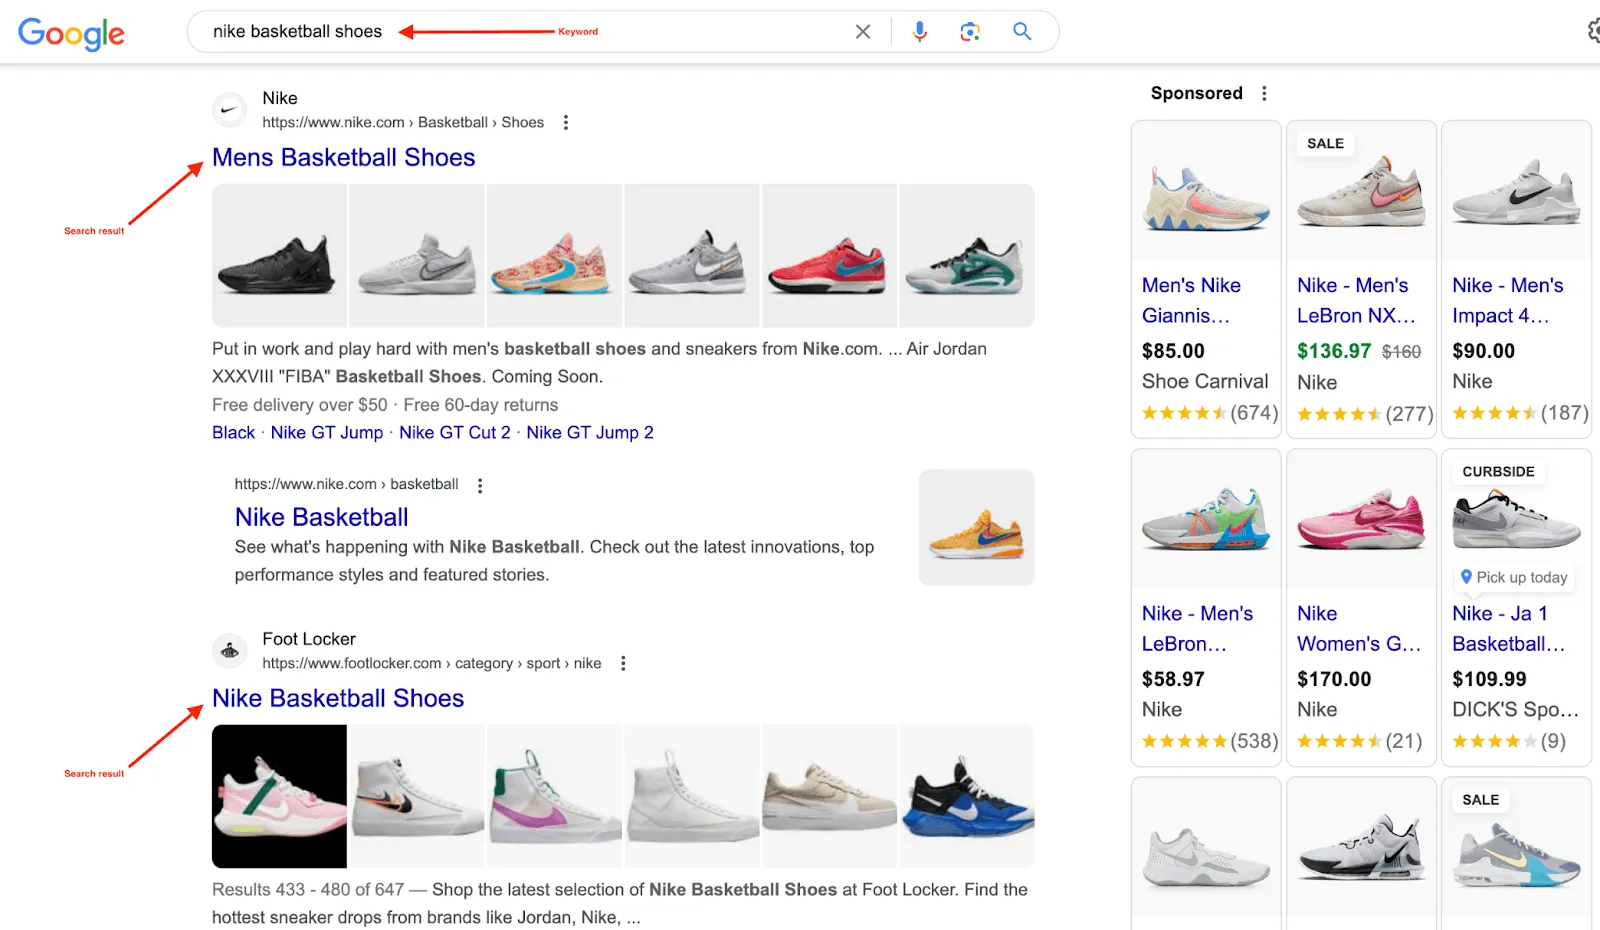Activate voice search with the microphone icon

pos(919,31)
